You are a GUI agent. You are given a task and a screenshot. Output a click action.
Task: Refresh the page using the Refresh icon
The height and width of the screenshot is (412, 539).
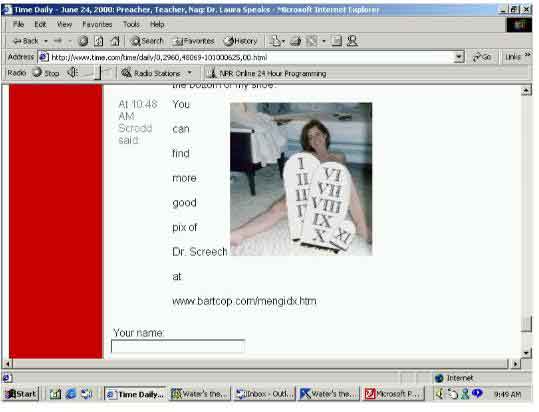click(x=99, y=41)
